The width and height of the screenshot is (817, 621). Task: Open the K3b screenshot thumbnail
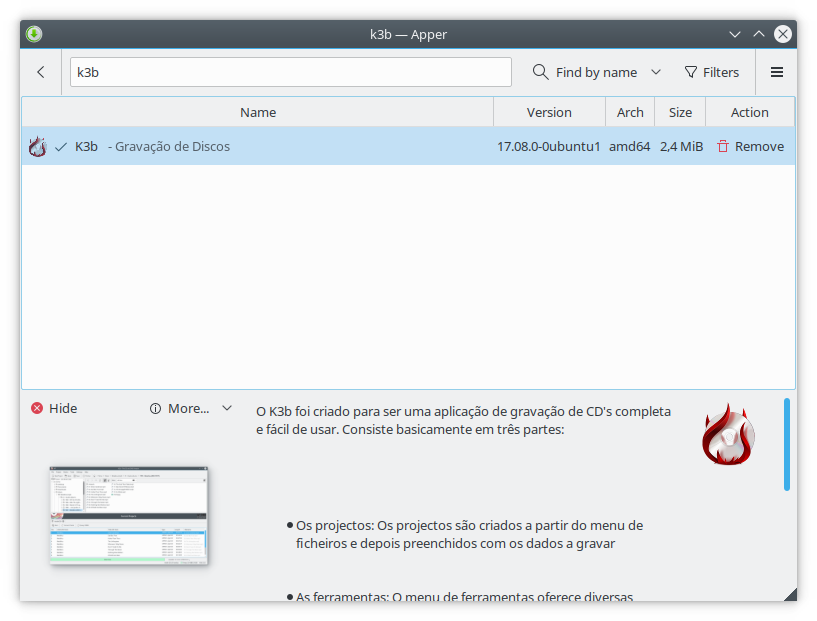[x=129, y=516]
